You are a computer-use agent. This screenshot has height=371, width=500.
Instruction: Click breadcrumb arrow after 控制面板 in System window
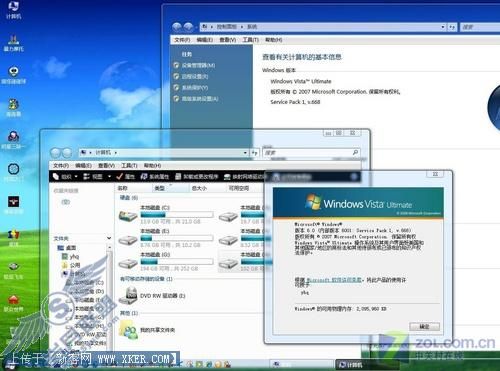242,27
